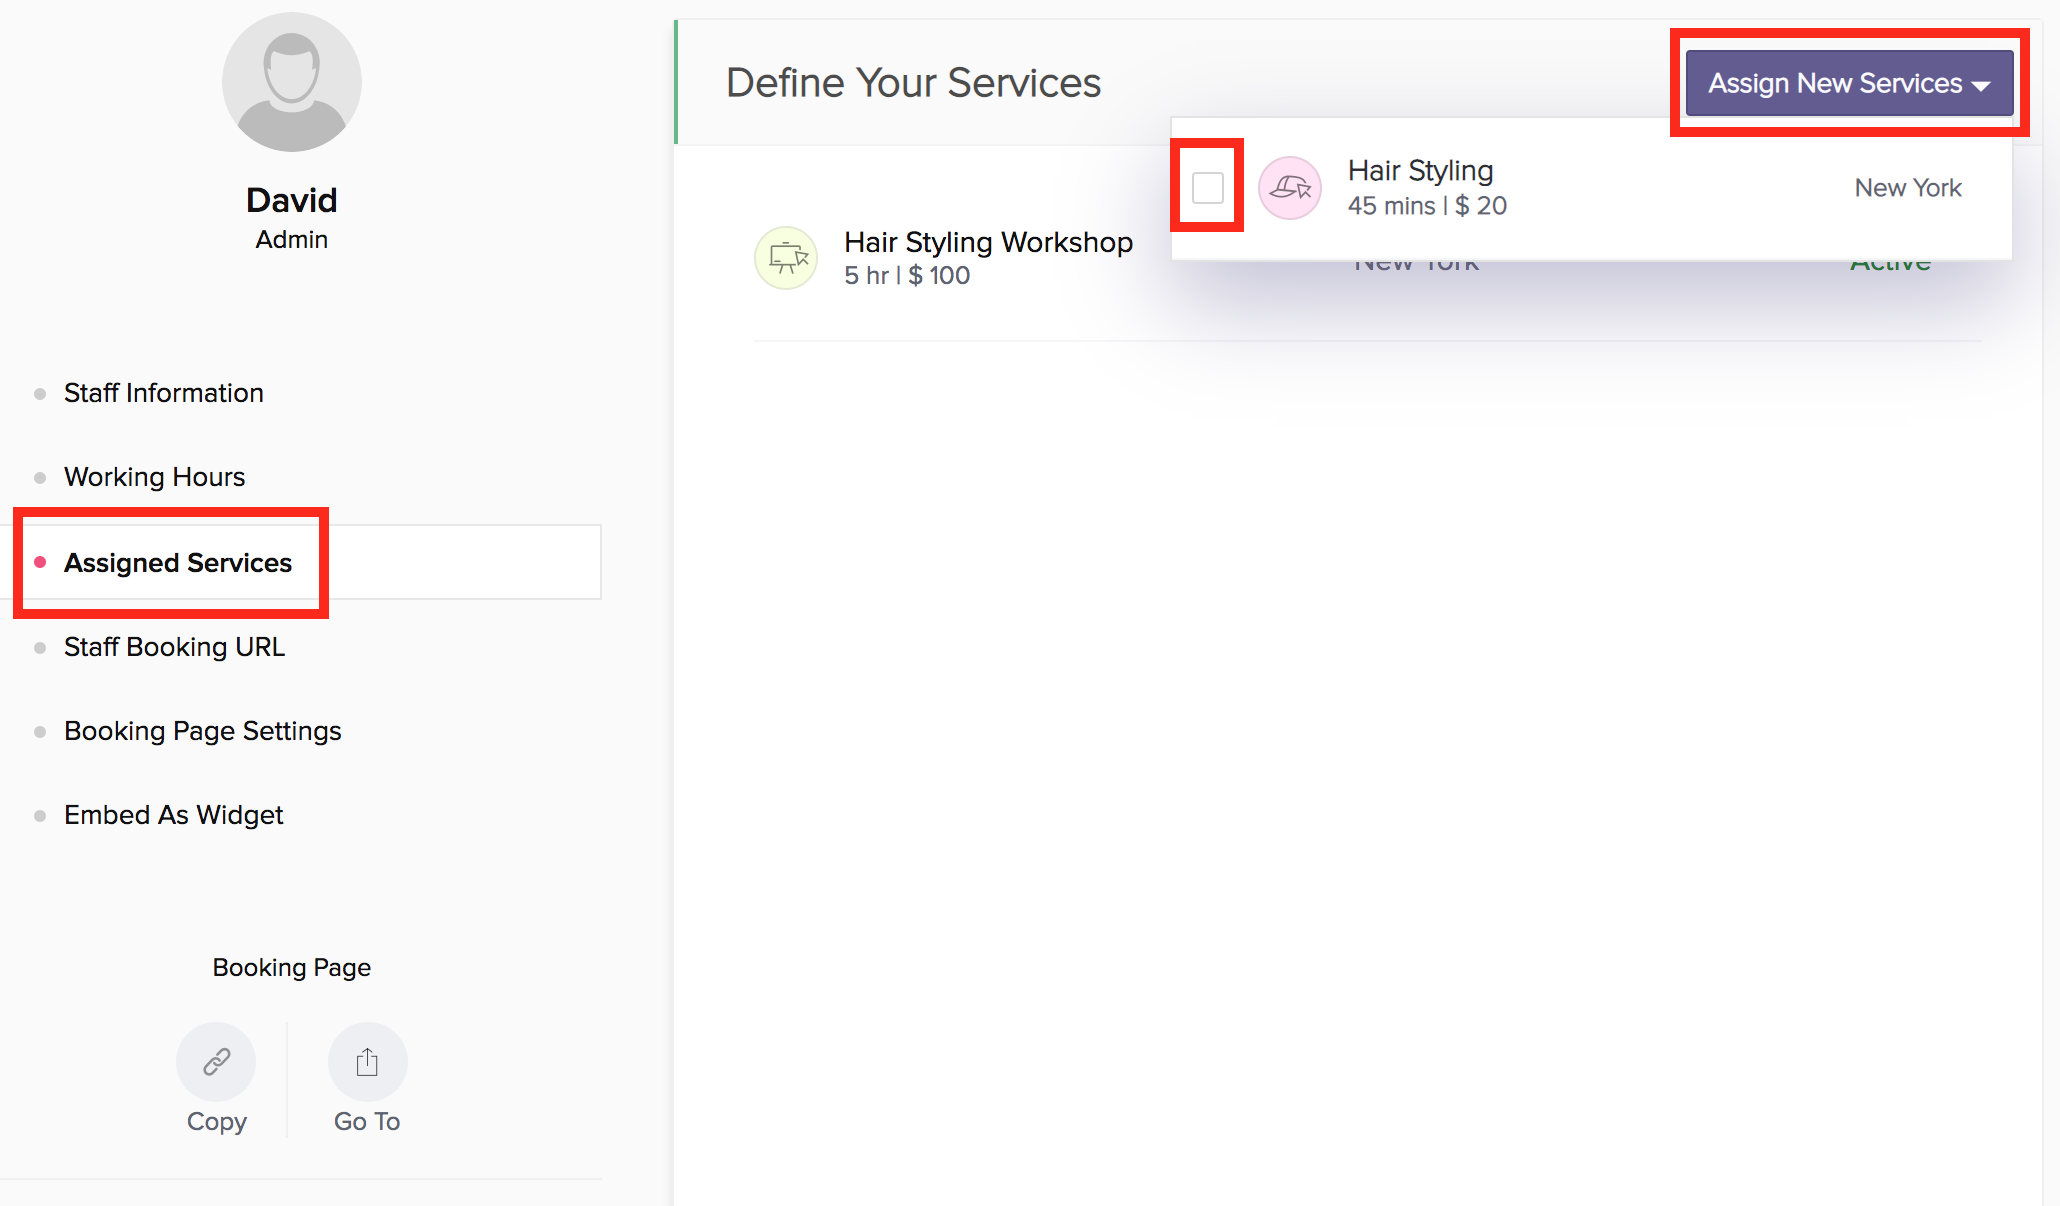Open the Assign New Services dropdown
The image size is (2060, 1206).
tap(1834, 83)
